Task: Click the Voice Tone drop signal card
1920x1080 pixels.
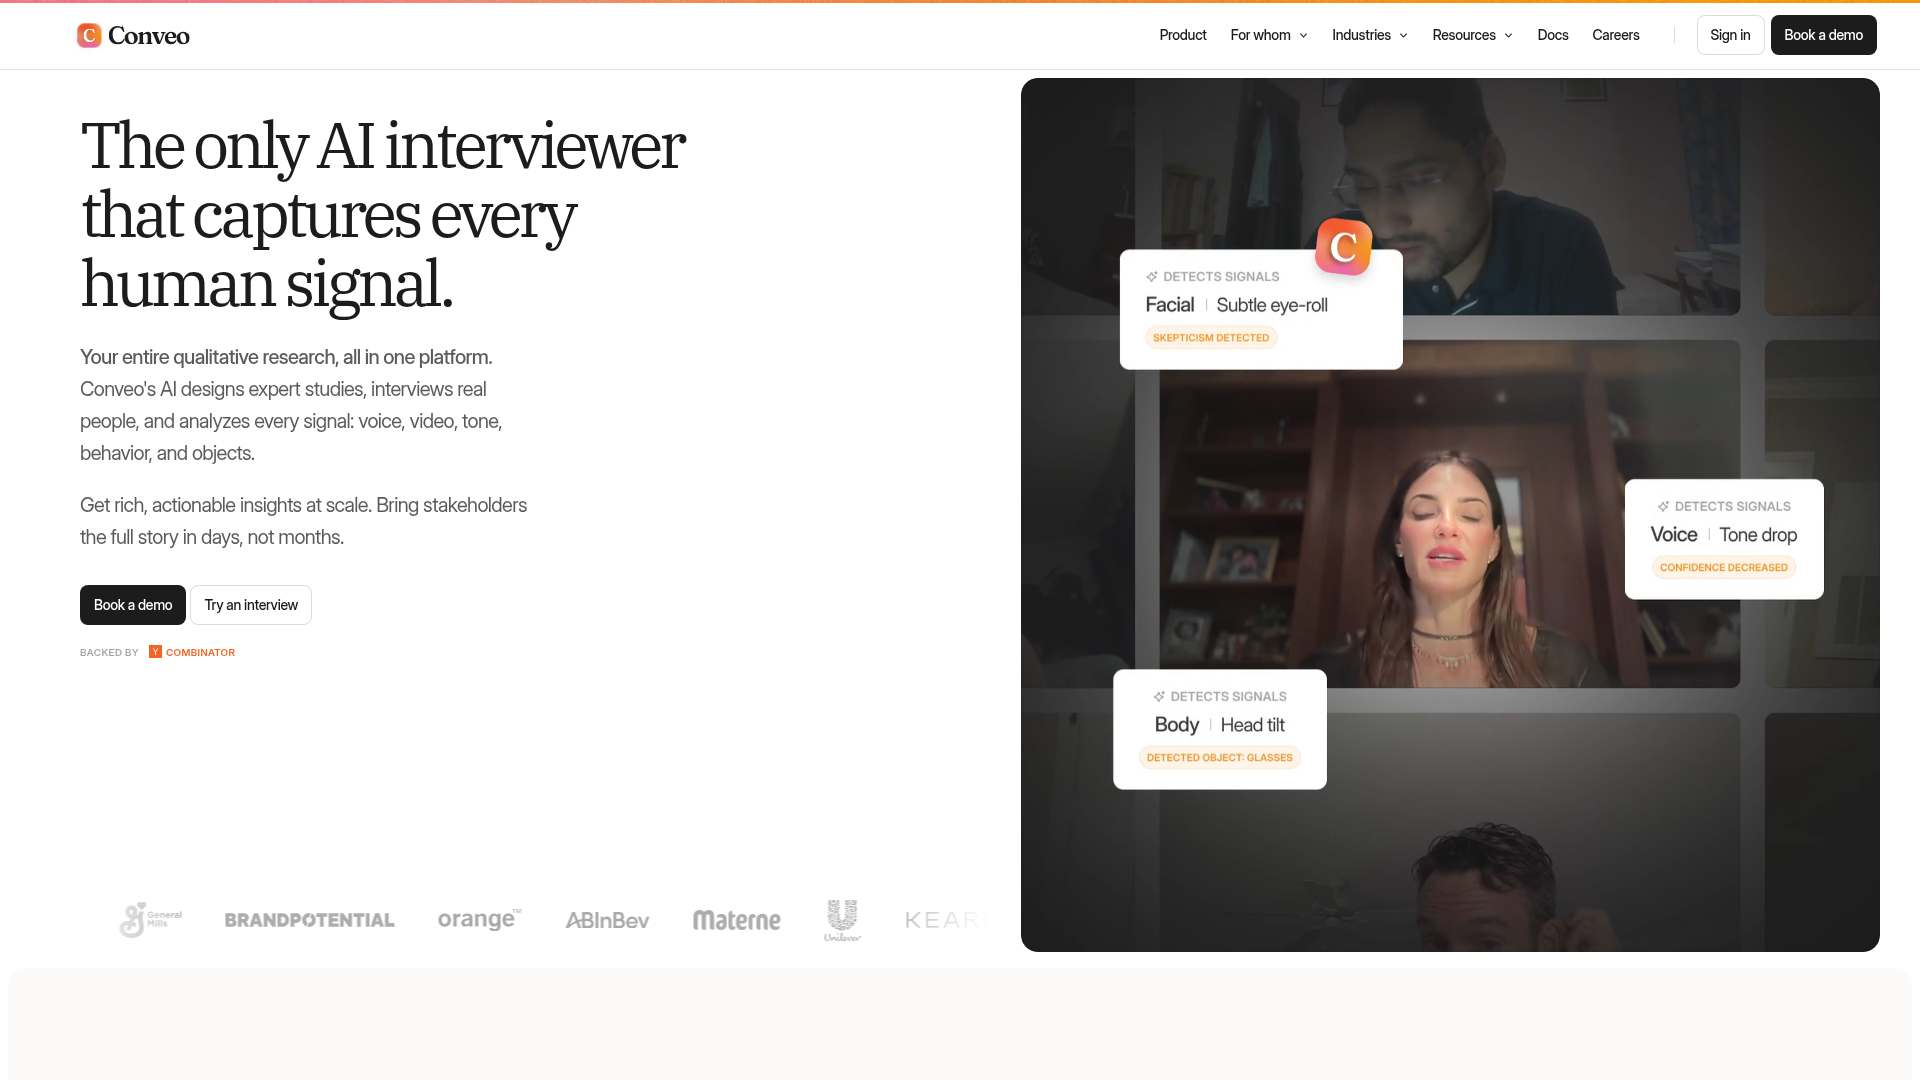Action: [1723, 538]
